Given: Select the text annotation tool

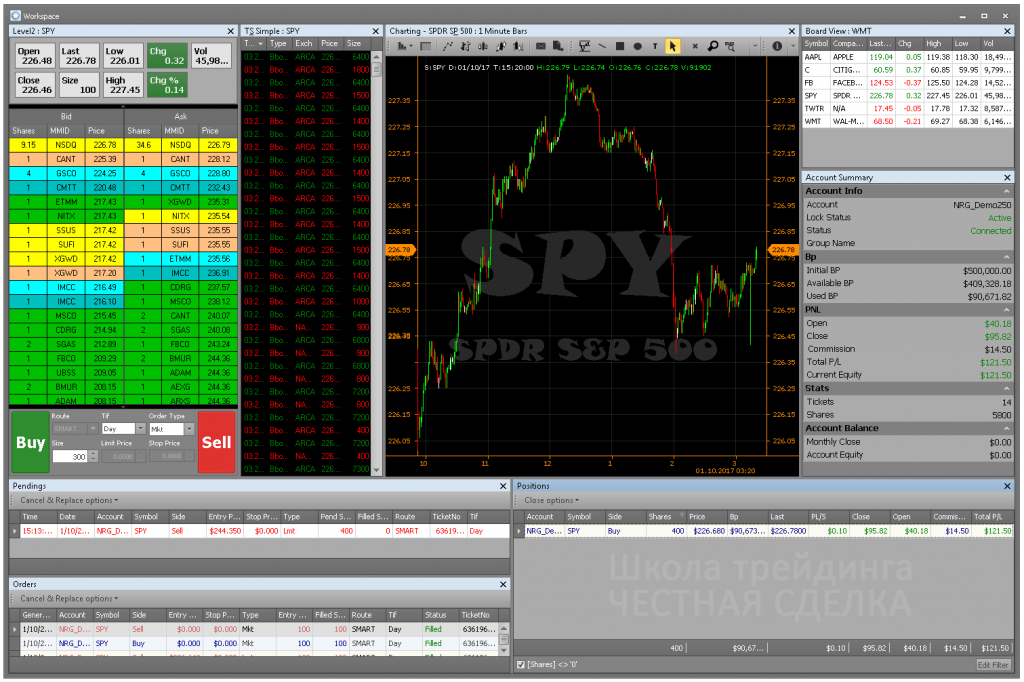Looking at the screenshot, I should click(655, 46).
